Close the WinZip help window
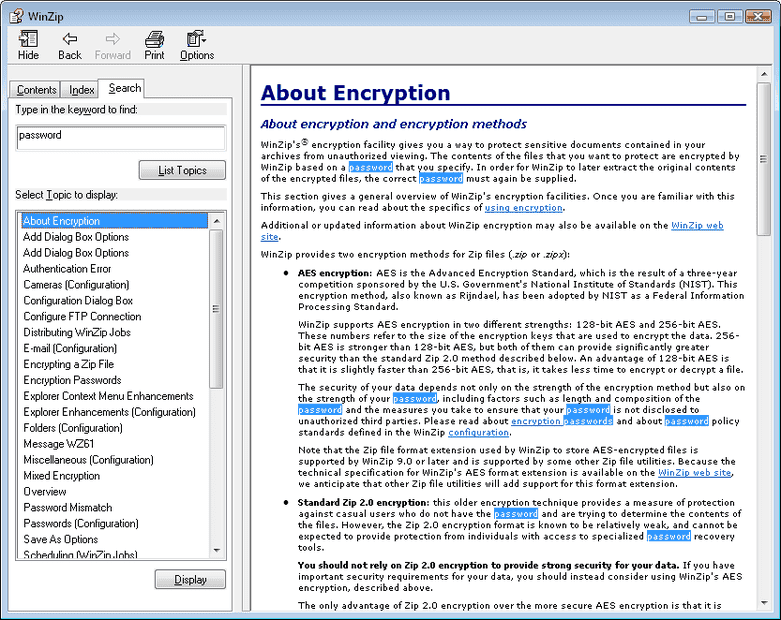Screen dimensions: 781x620 pos(758,16)
